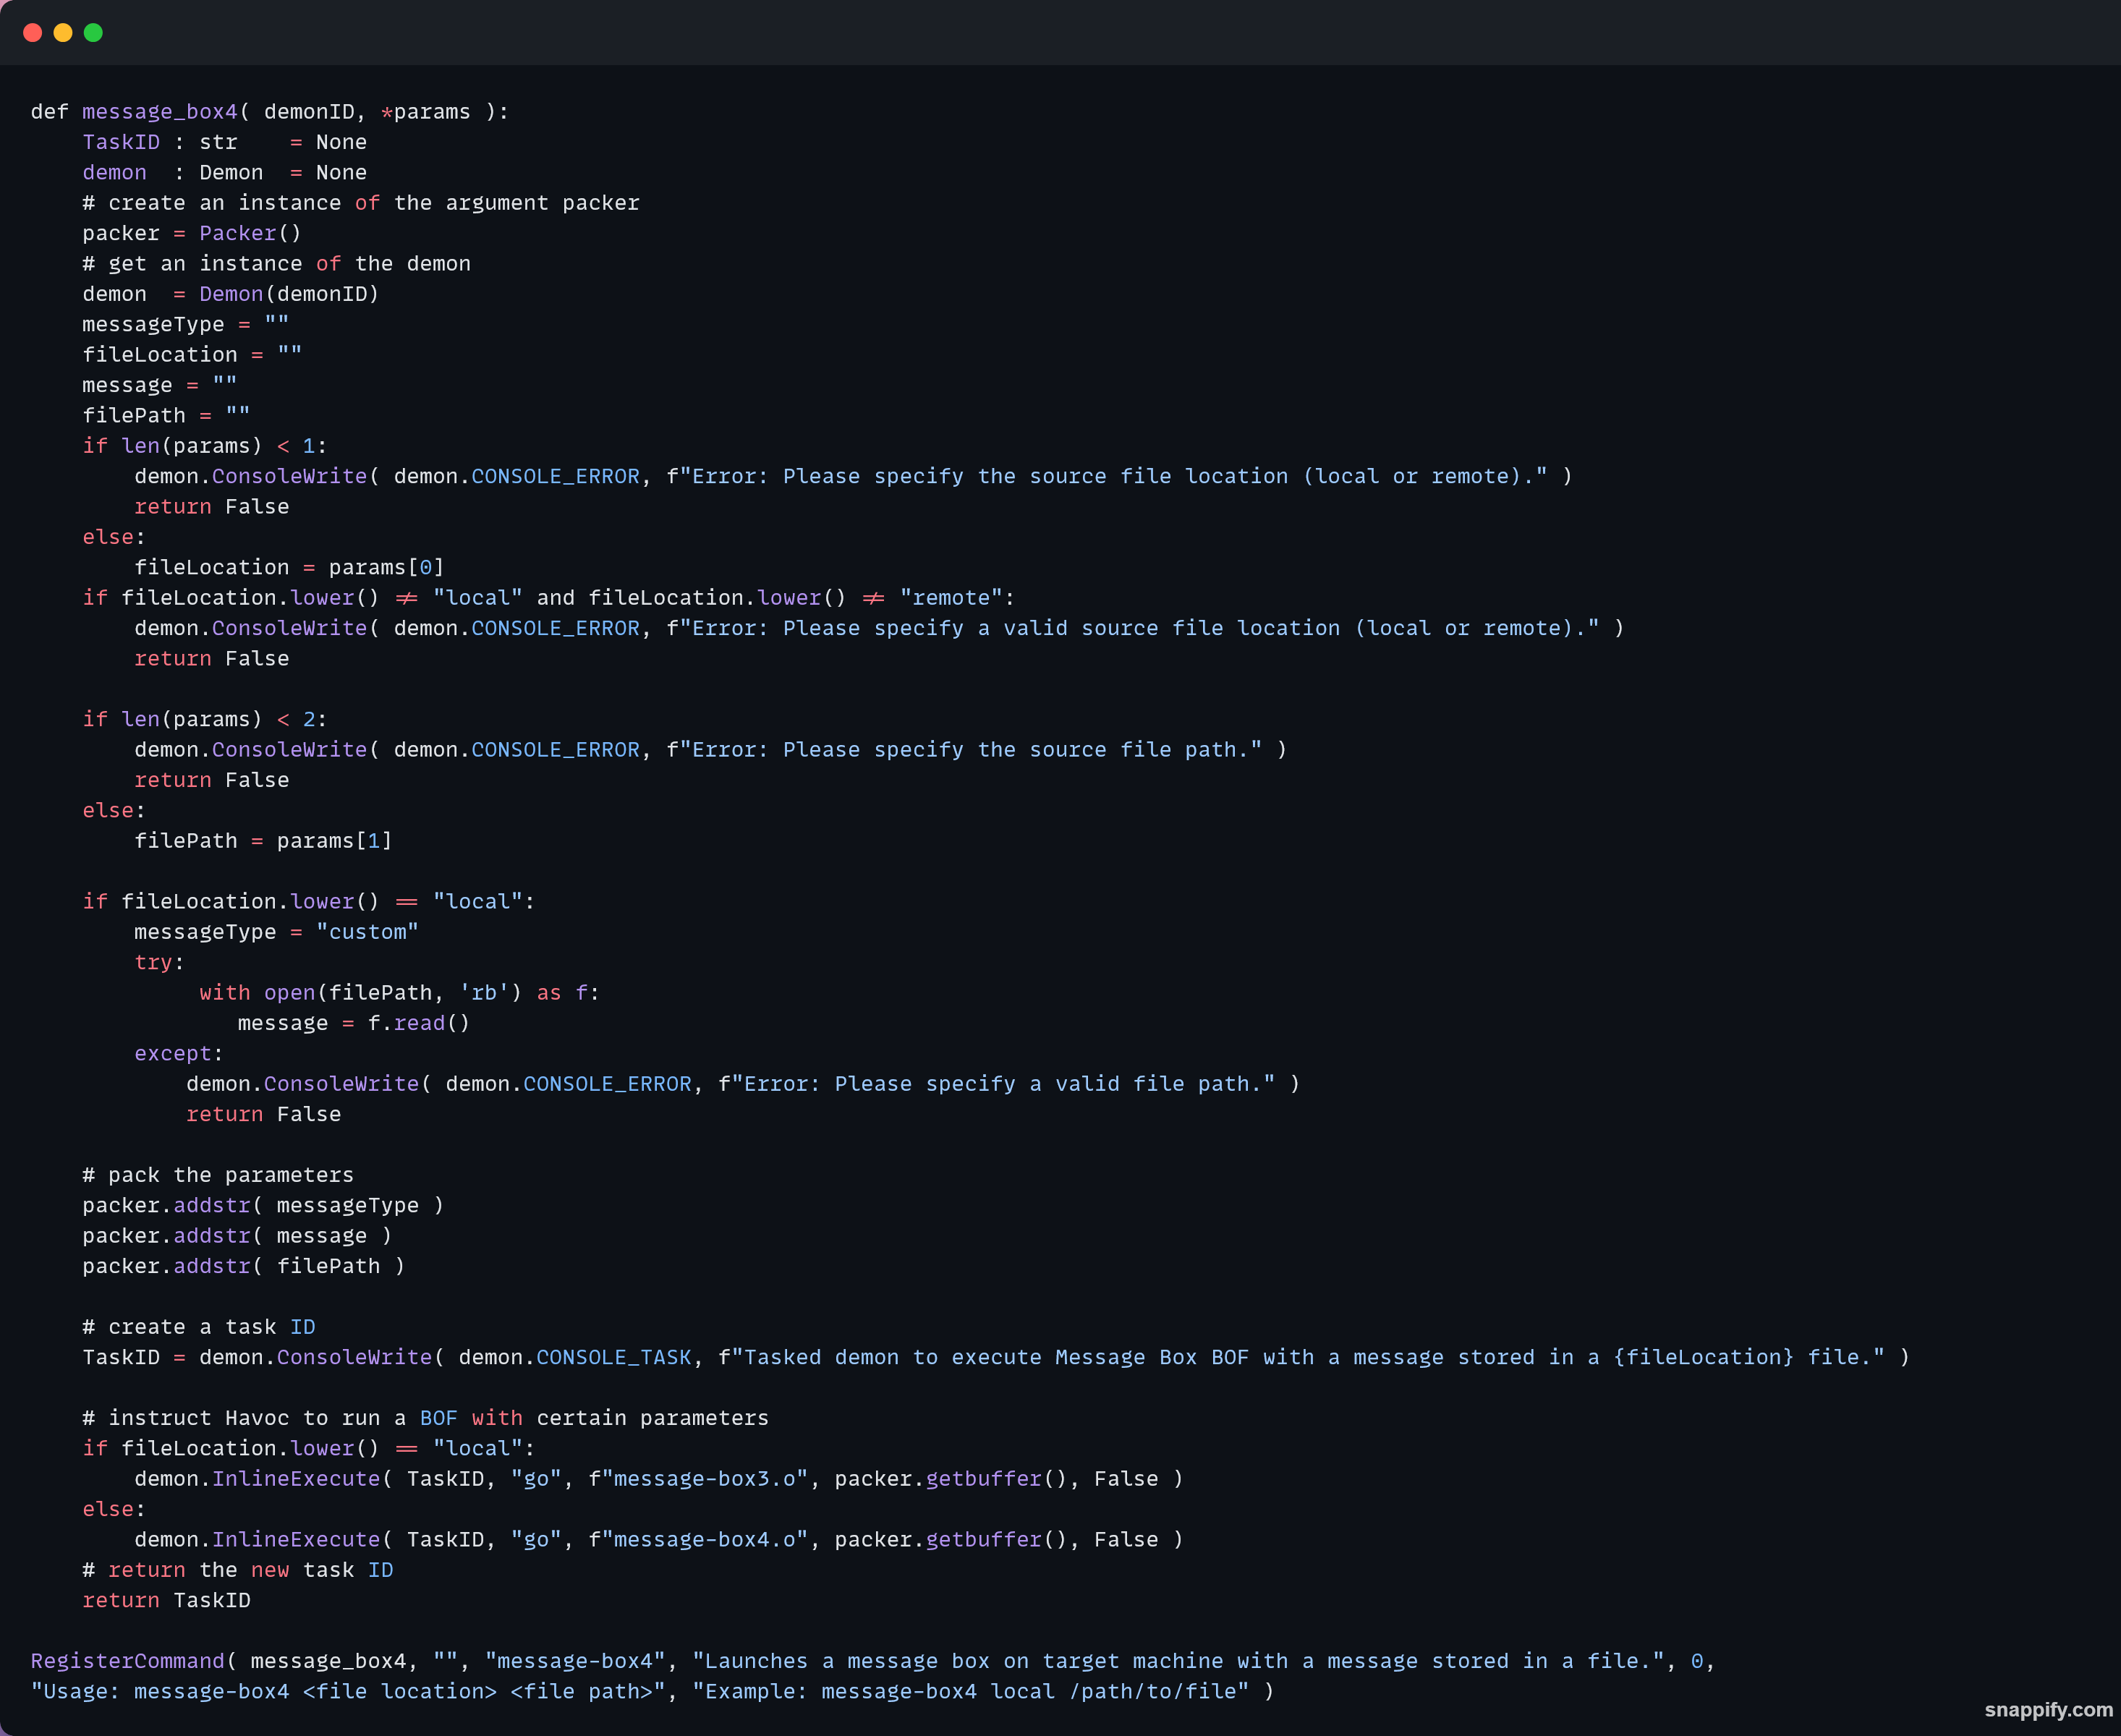Click the 'try:' keyword

(x=159, y=962)
